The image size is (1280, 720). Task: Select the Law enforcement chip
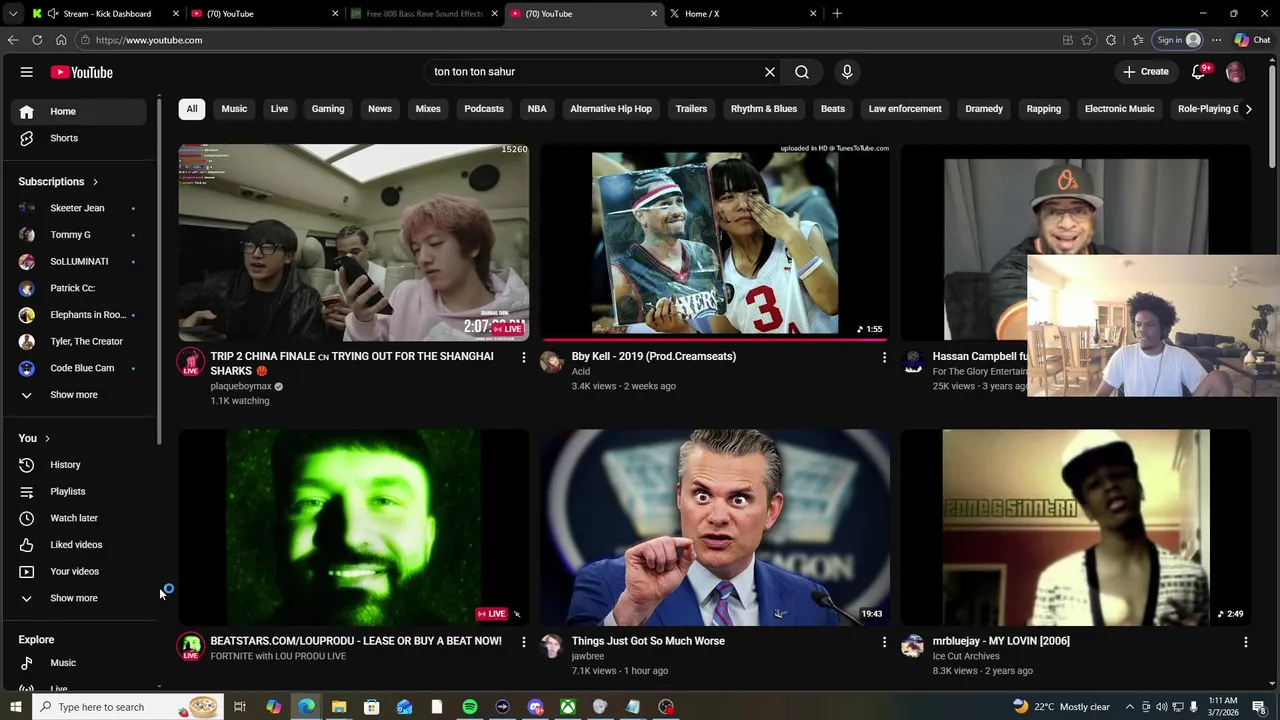tap(905, 109)
